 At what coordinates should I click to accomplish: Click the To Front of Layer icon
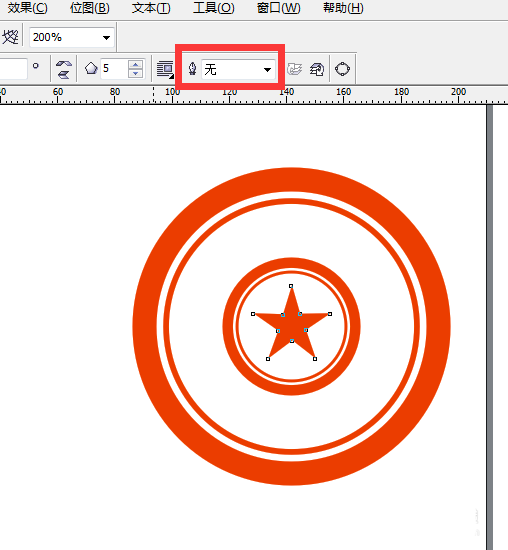pyautogui.click(x=295, y=69)
